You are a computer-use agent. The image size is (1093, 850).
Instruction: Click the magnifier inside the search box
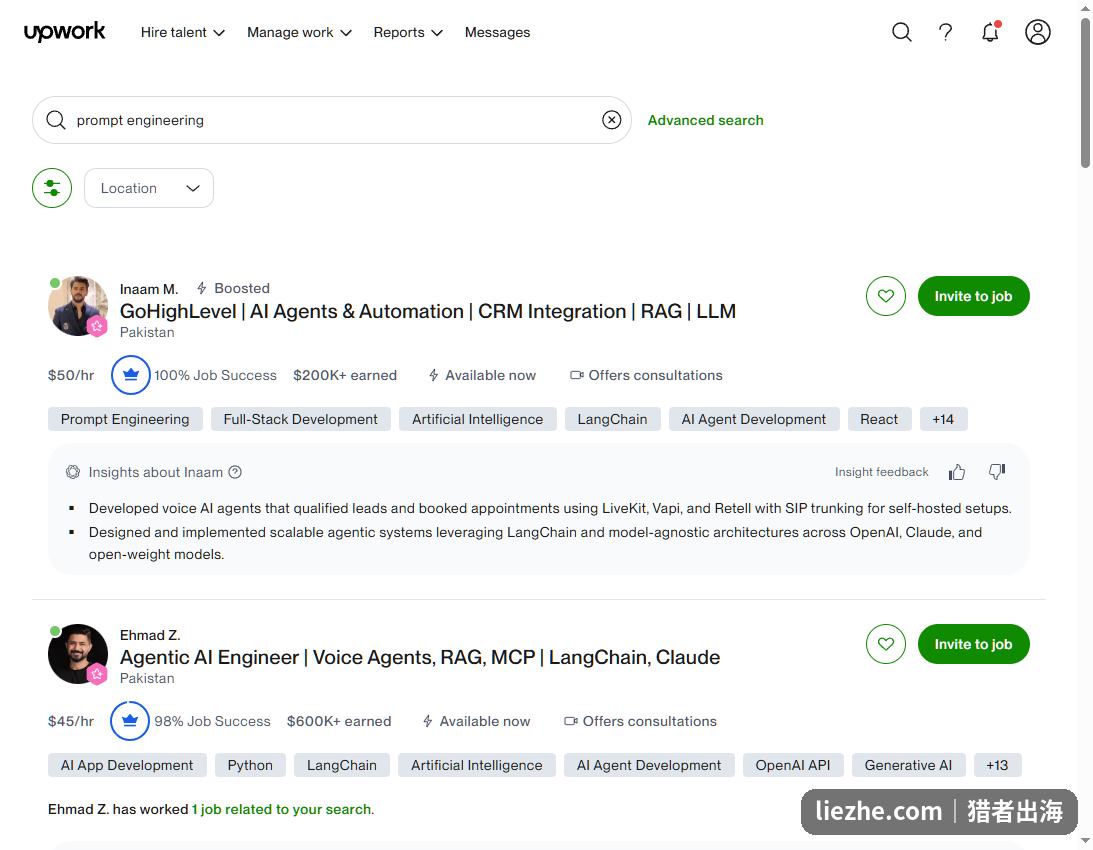coord(56,120)
